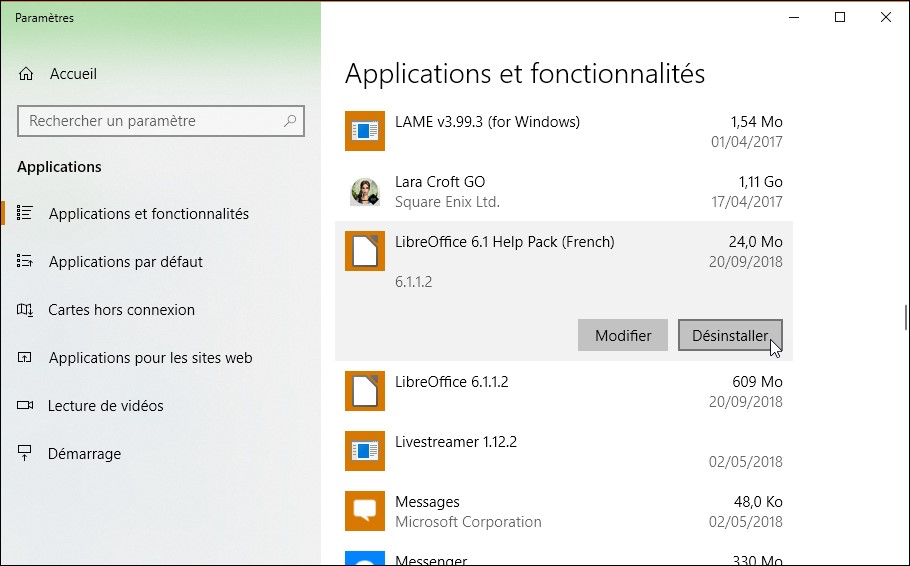Screen dimensions: 910x566
Task: Click the LibreOffice 6.1.1.2 app icon
Action: click(x=365, y=391)
